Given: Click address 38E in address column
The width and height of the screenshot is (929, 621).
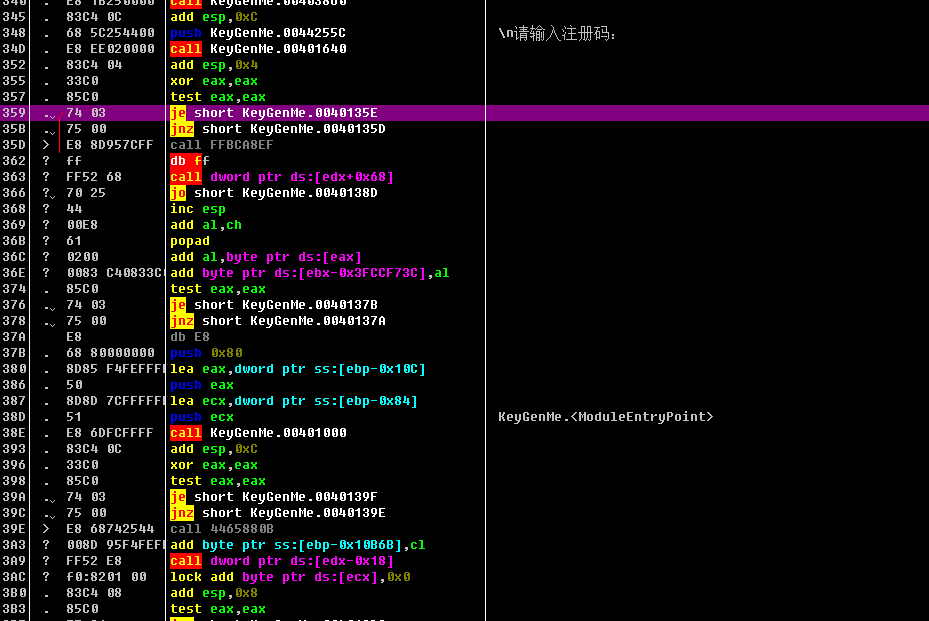Looking at the screenshot, I should pyautogui.click(x=14, y=433).
